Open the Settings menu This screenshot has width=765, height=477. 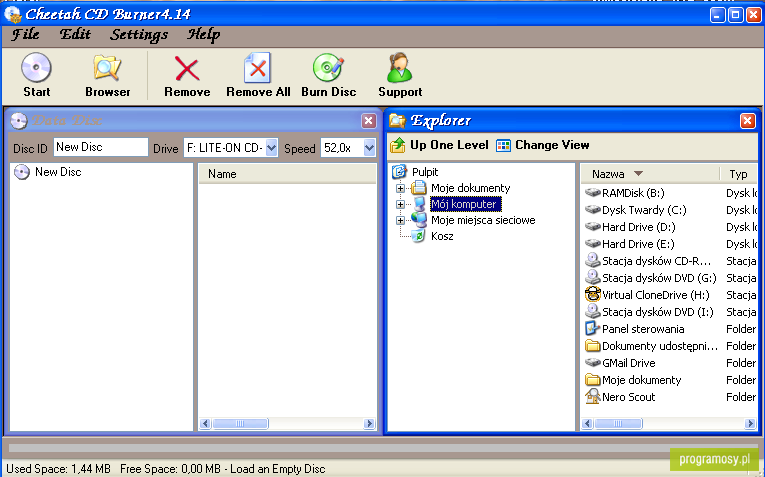(x=139, y=35)
